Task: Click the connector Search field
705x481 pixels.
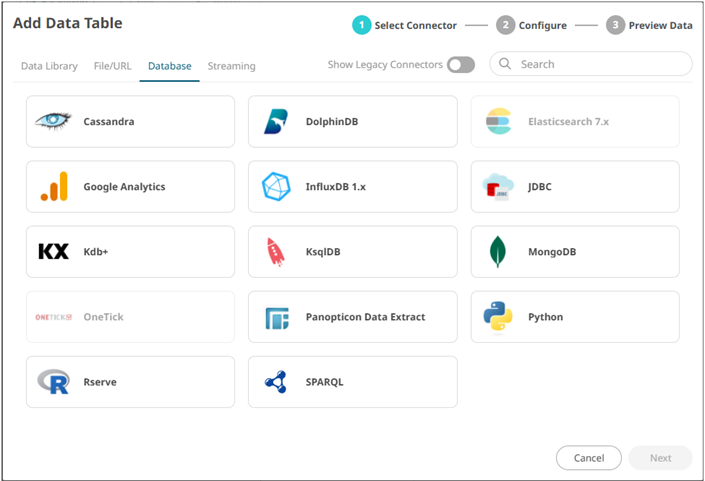Action: click(600, 64)
